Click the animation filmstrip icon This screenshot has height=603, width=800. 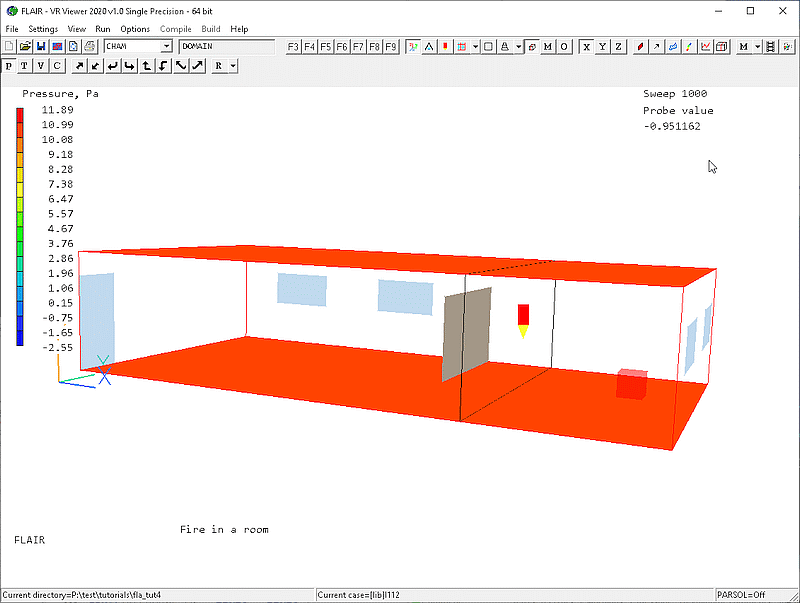click(771, 47)
